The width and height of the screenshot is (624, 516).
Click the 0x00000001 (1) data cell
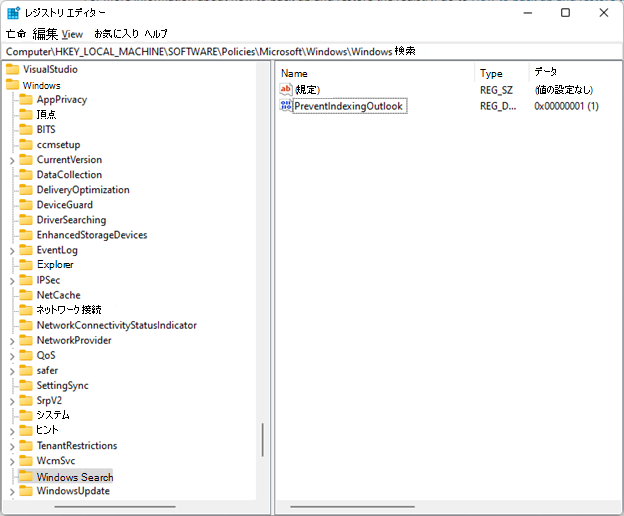point(566,106)
